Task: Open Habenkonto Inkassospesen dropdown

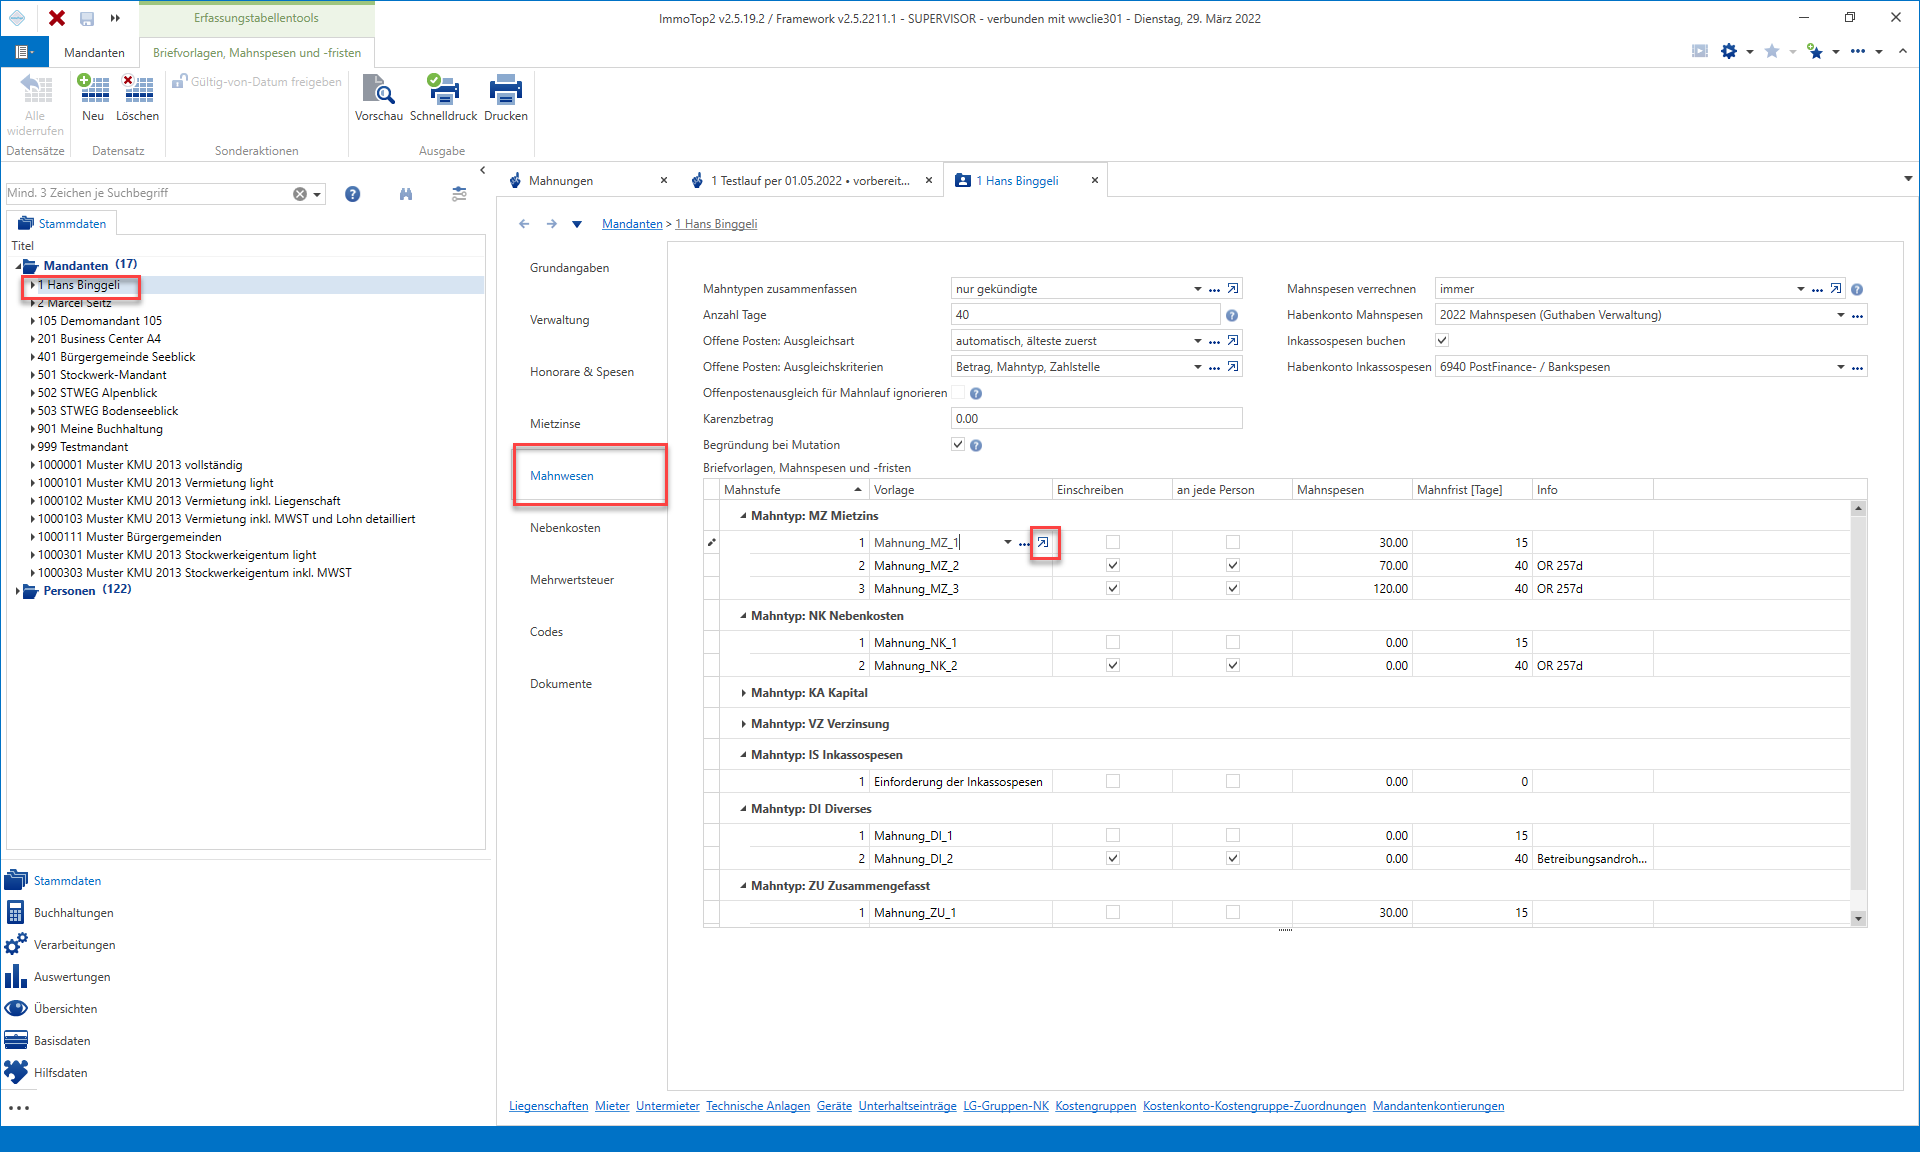Action: click(x=1840, y=367)
